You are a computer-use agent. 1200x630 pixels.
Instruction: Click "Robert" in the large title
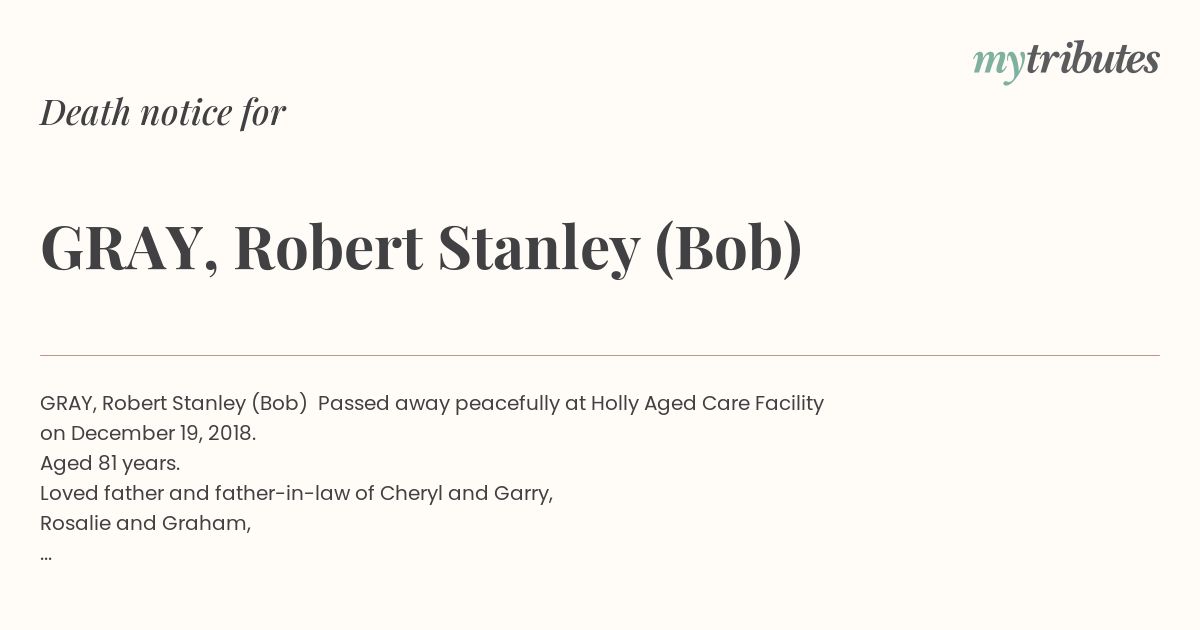point(328,248)
